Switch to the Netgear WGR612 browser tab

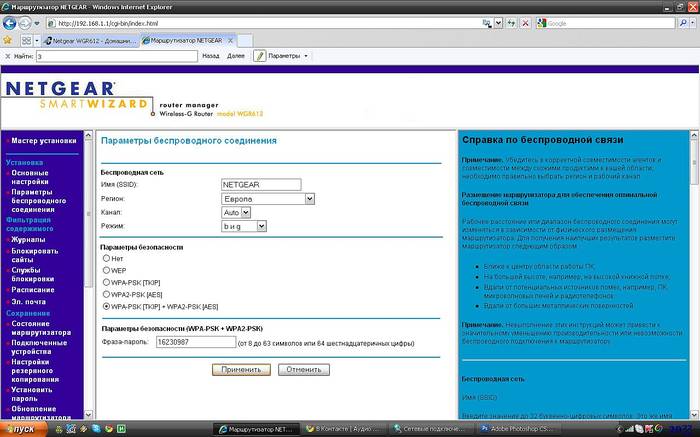pos(90,40)
